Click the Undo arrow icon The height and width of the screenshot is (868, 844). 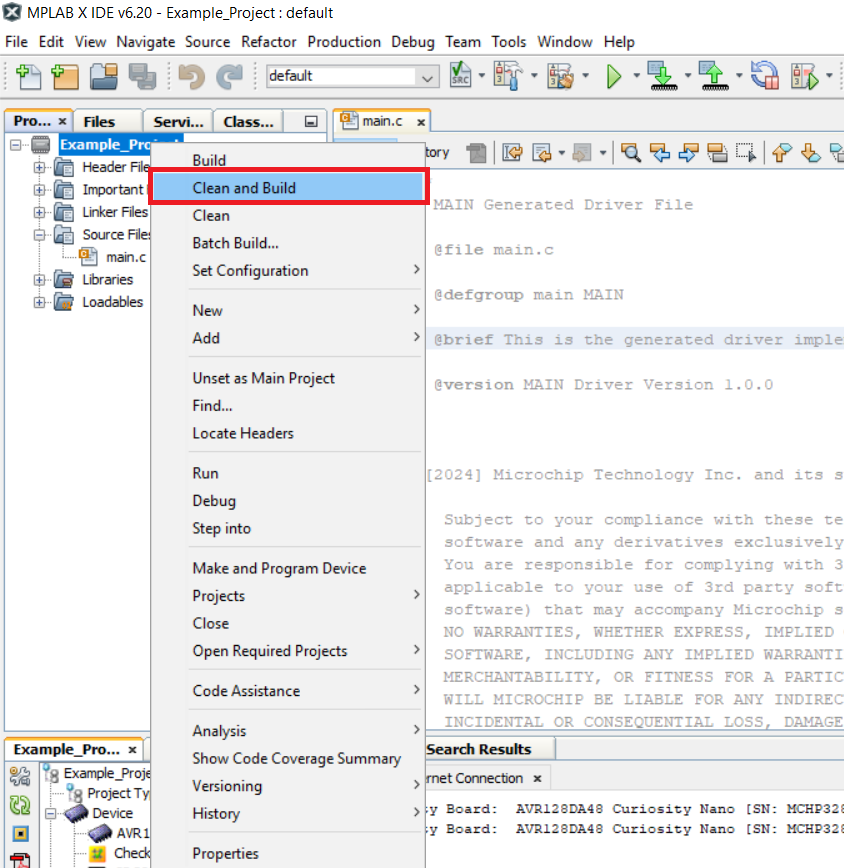coord(191,76)
